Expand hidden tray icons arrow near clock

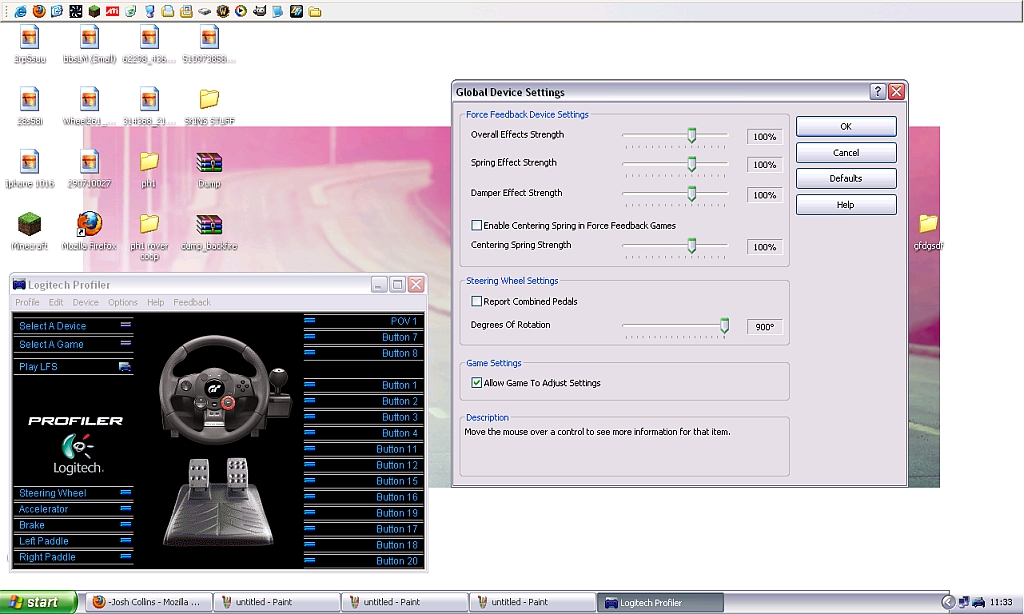pyautogui.click(x=948, y=602)
